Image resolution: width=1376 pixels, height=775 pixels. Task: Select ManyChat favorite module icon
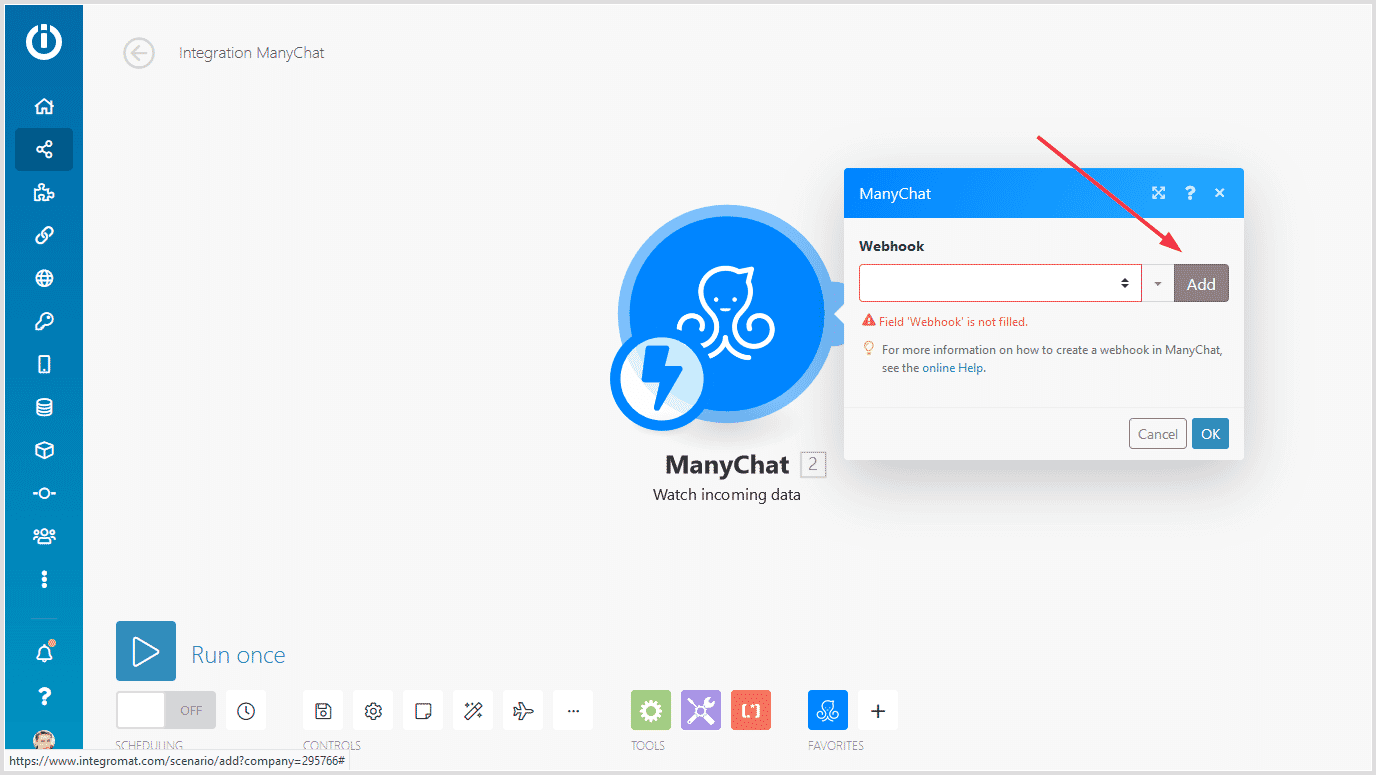pos(828,711)
